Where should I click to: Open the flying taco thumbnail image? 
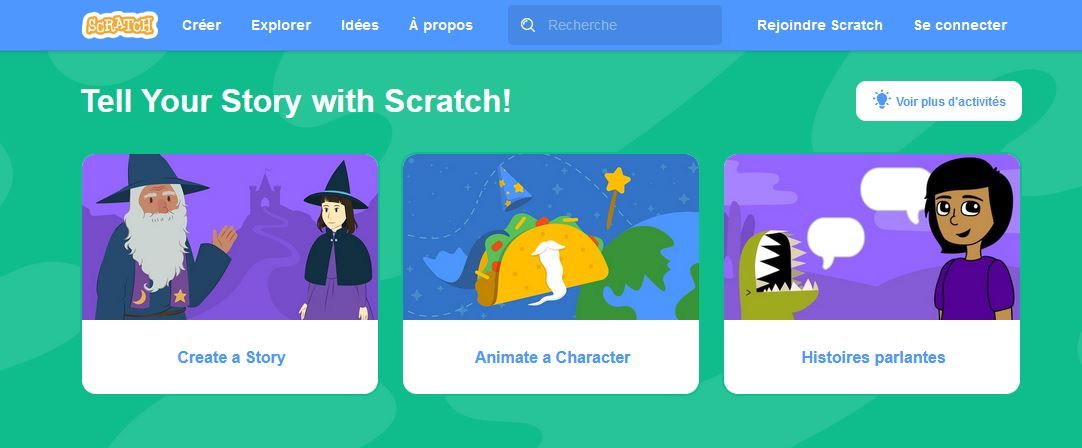(x=551, y=237)
